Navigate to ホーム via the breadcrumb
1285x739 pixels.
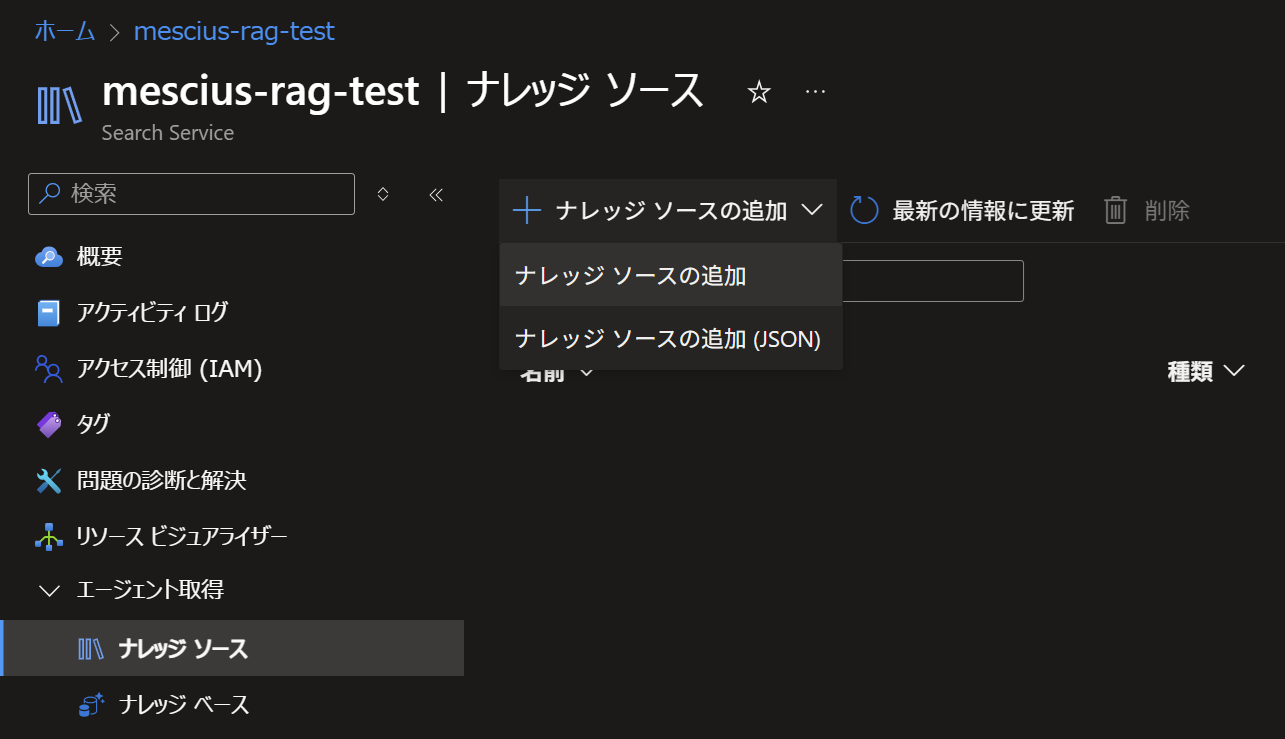(64, 31)
